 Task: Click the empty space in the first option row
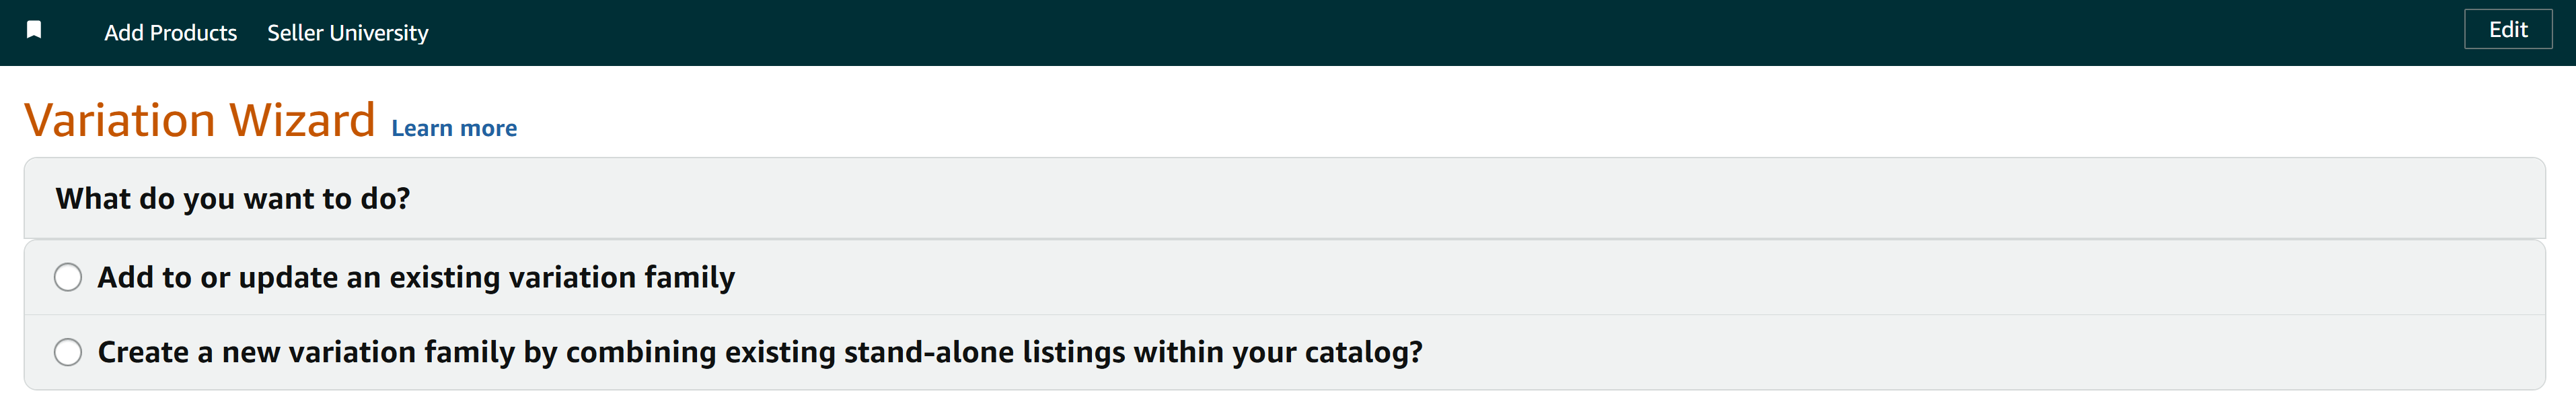pos(1600,277)
